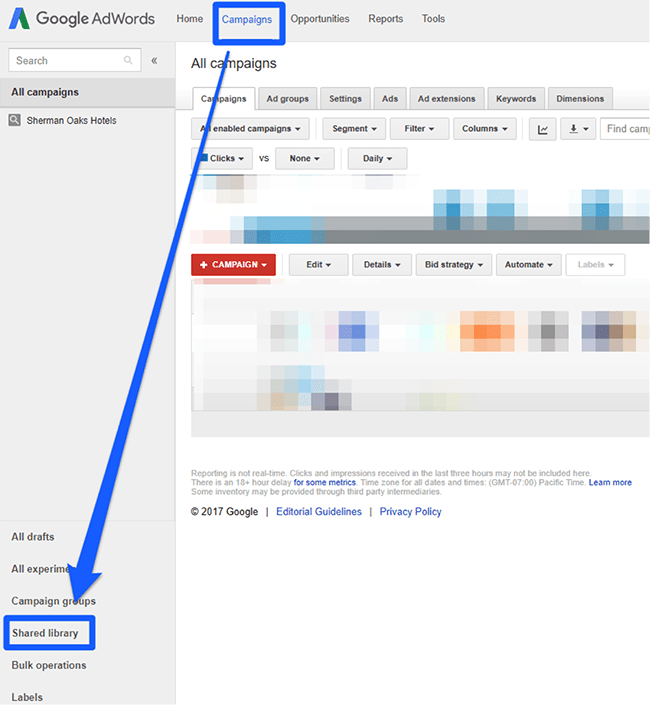Viewport: 650px width, 705px height.
Task: Switch to the Ad extensions tab
Action: pyautogui.click(x=447, y=98)
